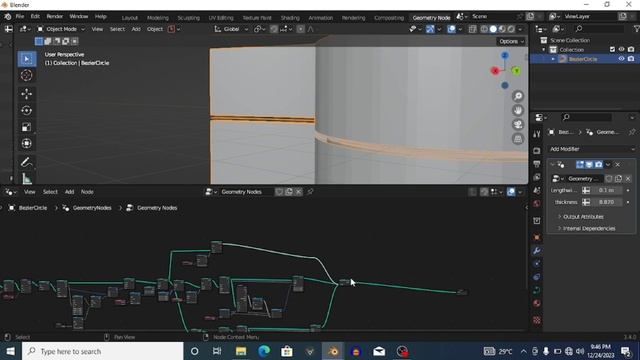The image size is (640, 360).
Task: Duplicate node group with new copy icon
Action: click(x=289, y=192)
